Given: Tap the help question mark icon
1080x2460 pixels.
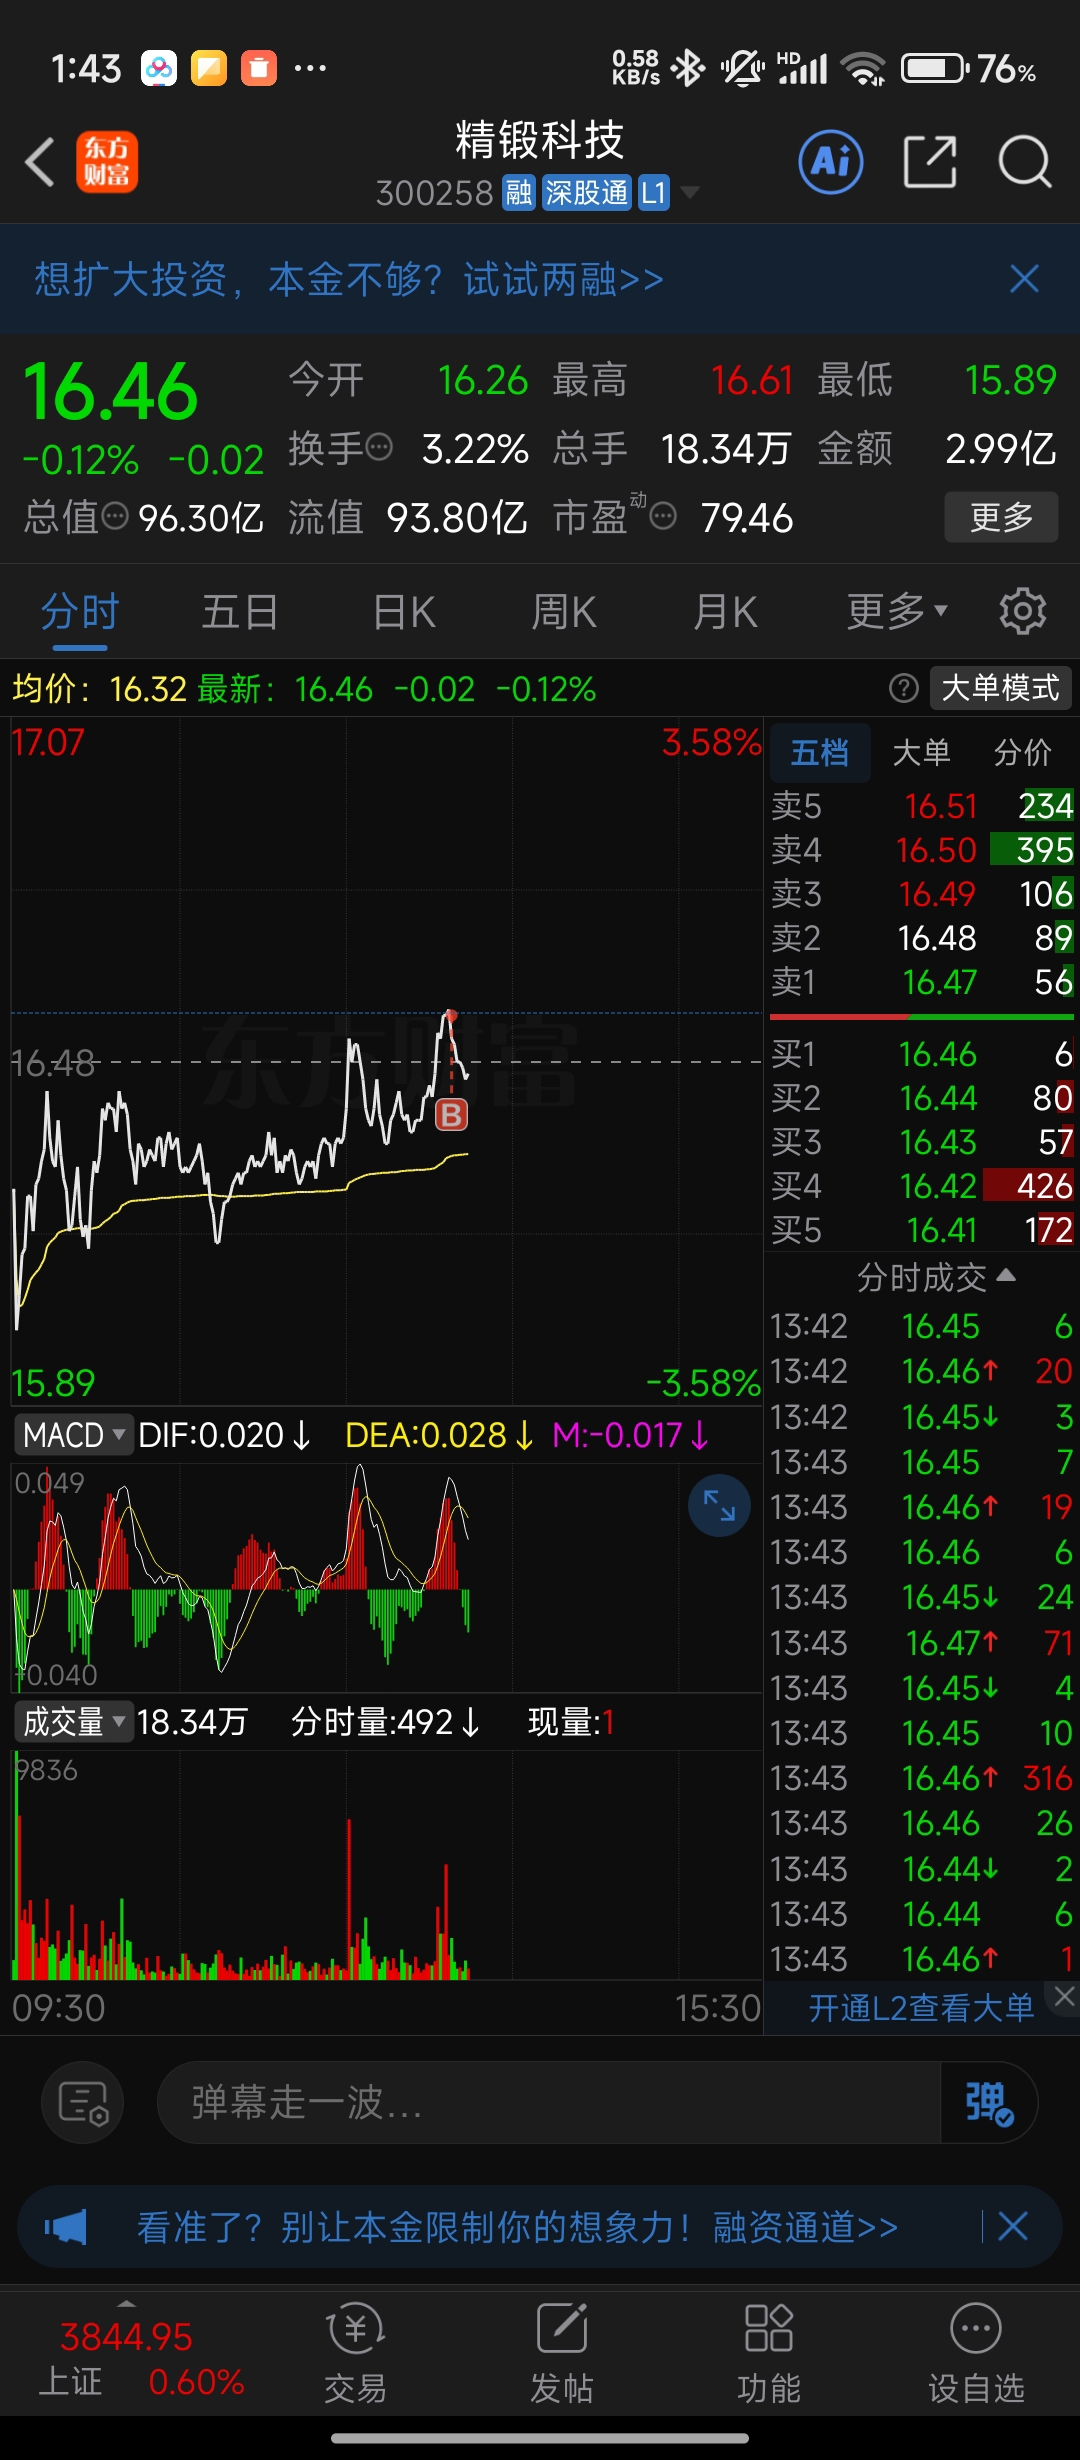Looking at the screenshot, I should (903, 688).
